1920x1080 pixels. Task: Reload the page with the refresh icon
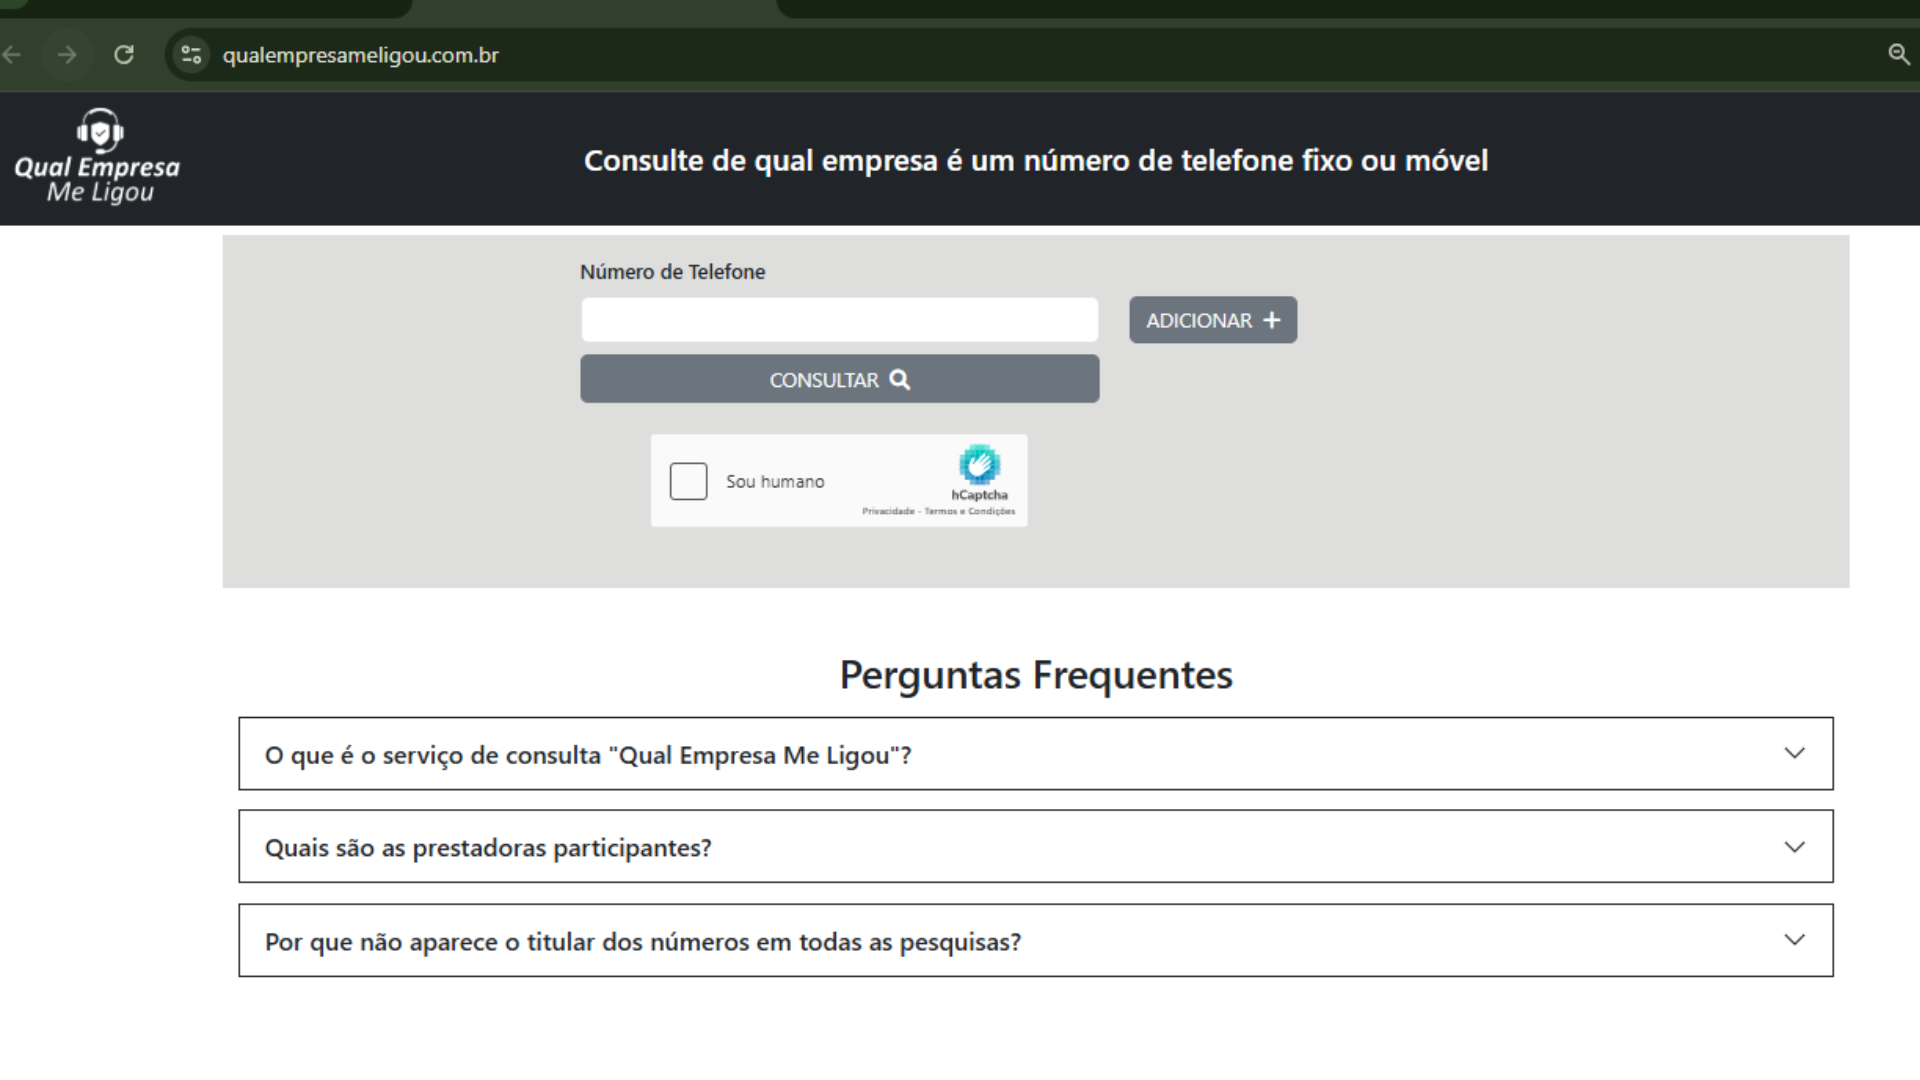pyautogui.click(x=124, y=55)
